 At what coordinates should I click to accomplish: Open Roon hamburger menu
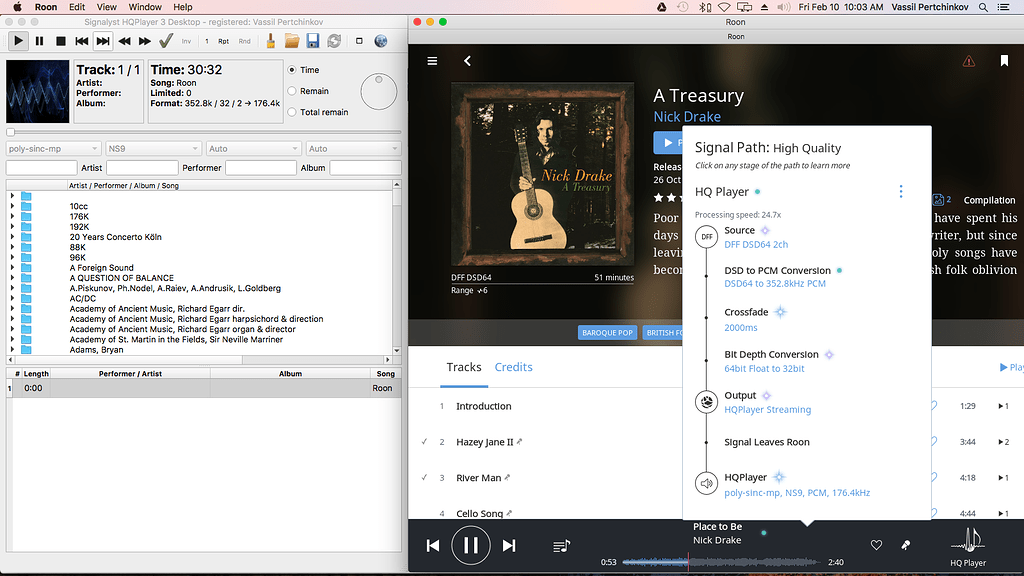[432, 61]
